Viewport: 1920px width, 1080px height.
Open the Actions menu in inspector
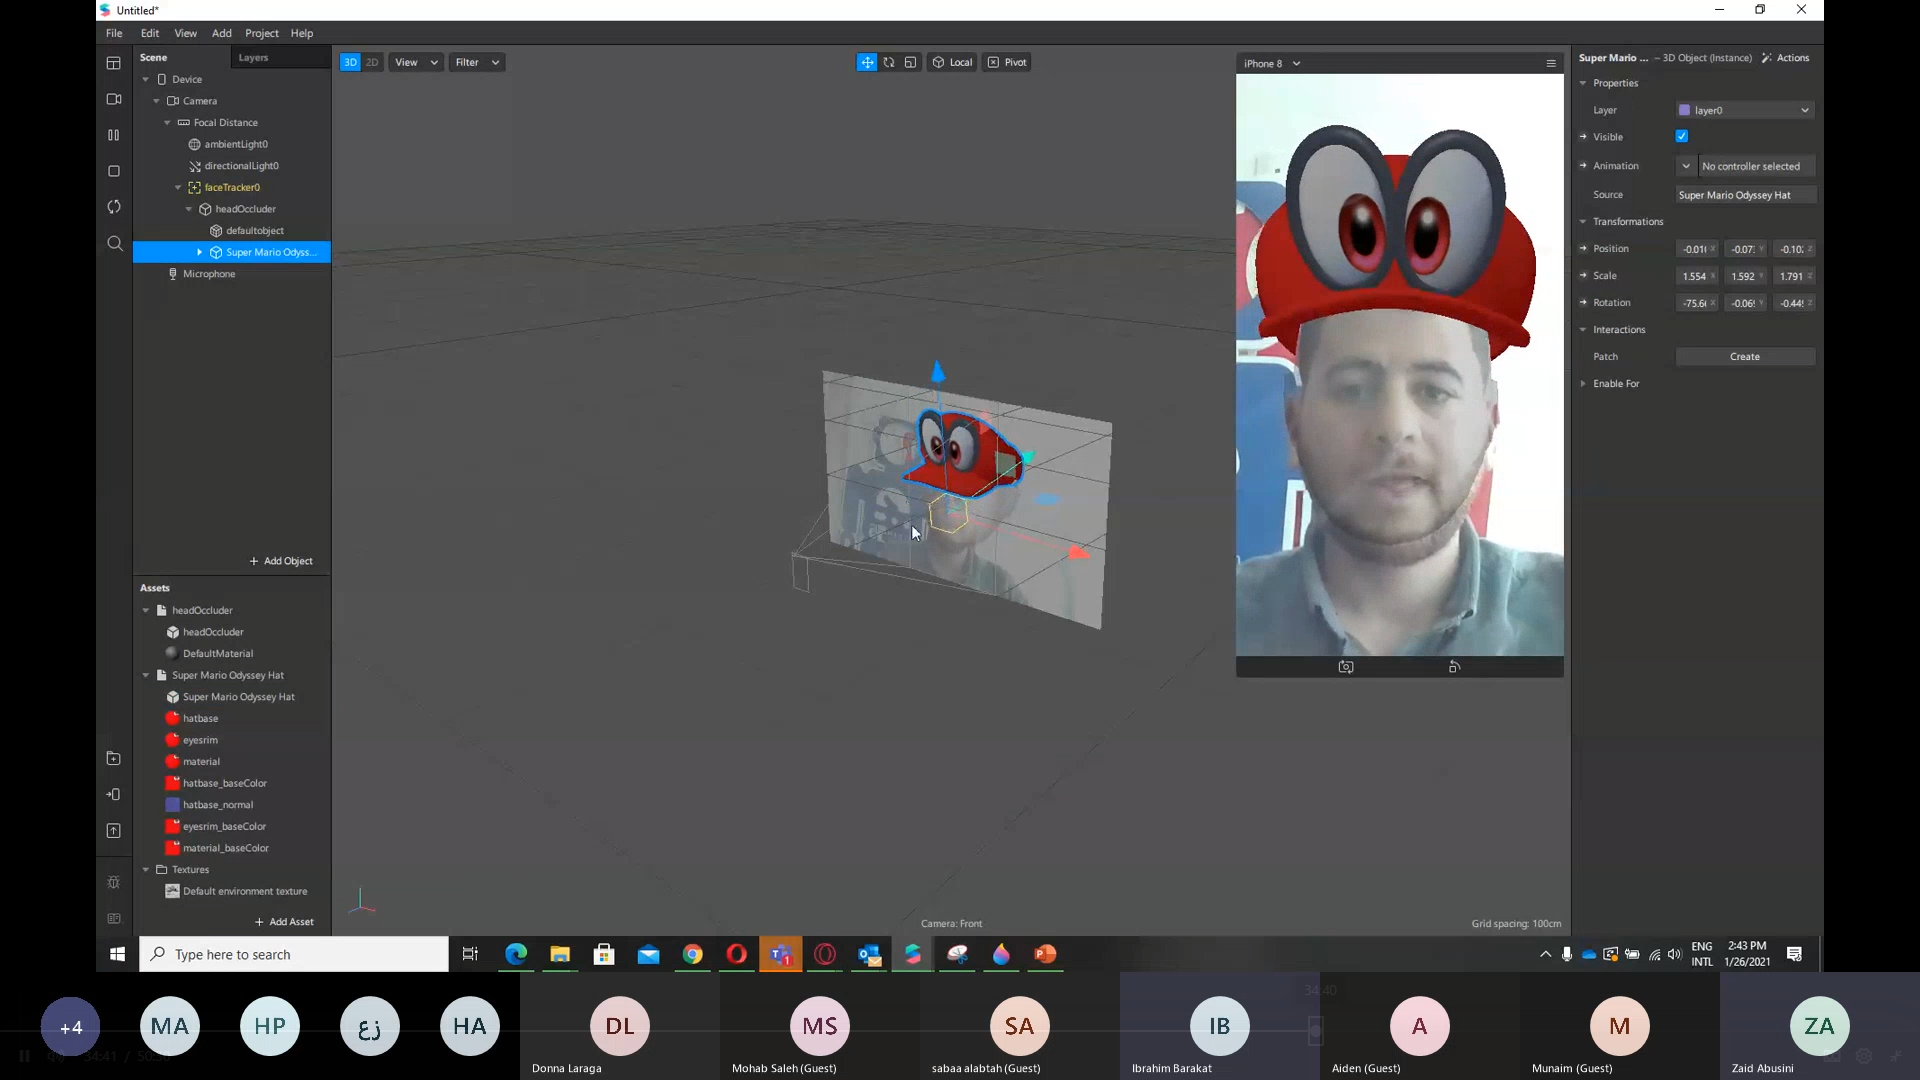[1786, 58]
